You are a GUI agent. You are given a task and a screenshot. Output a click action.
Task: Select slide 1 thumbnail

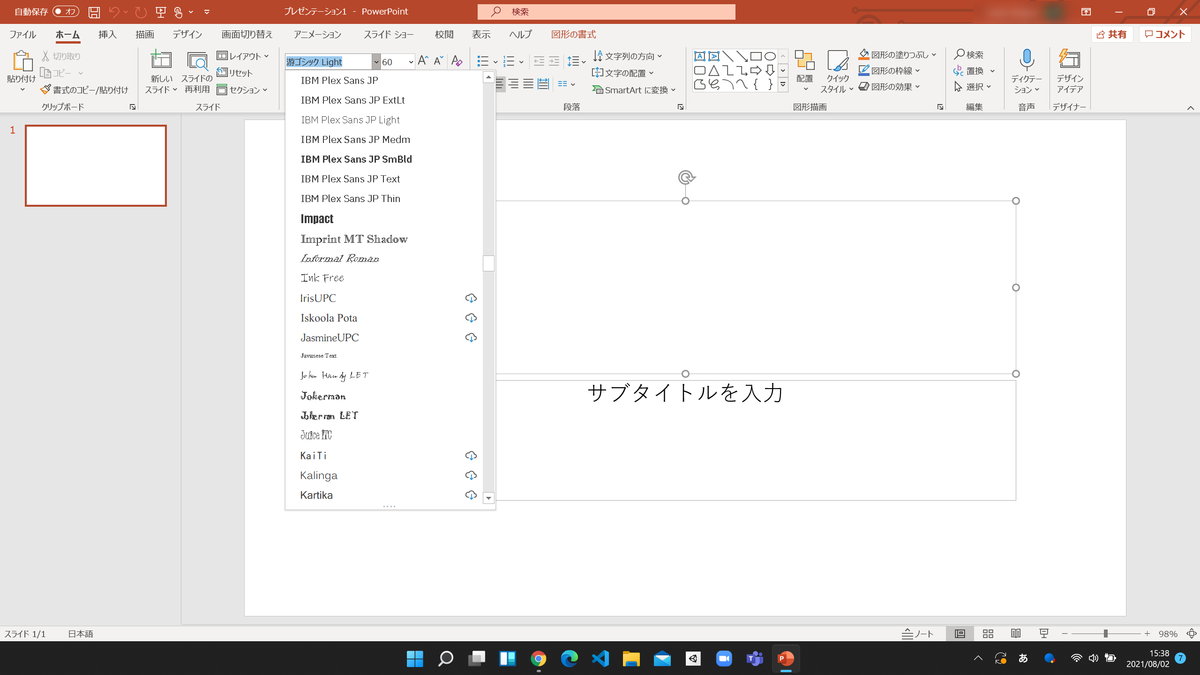click(x=96, y=165)
